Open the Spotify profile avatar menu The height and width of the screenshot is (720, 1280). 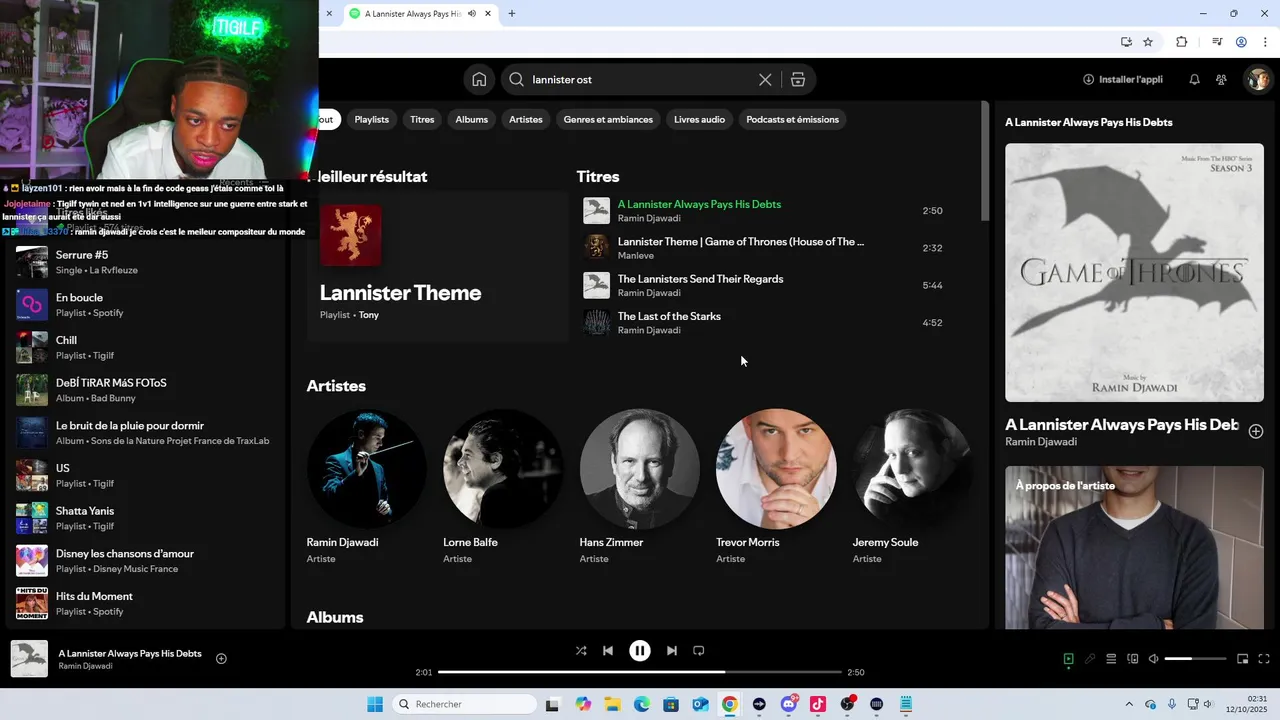tap(1257, 79)
